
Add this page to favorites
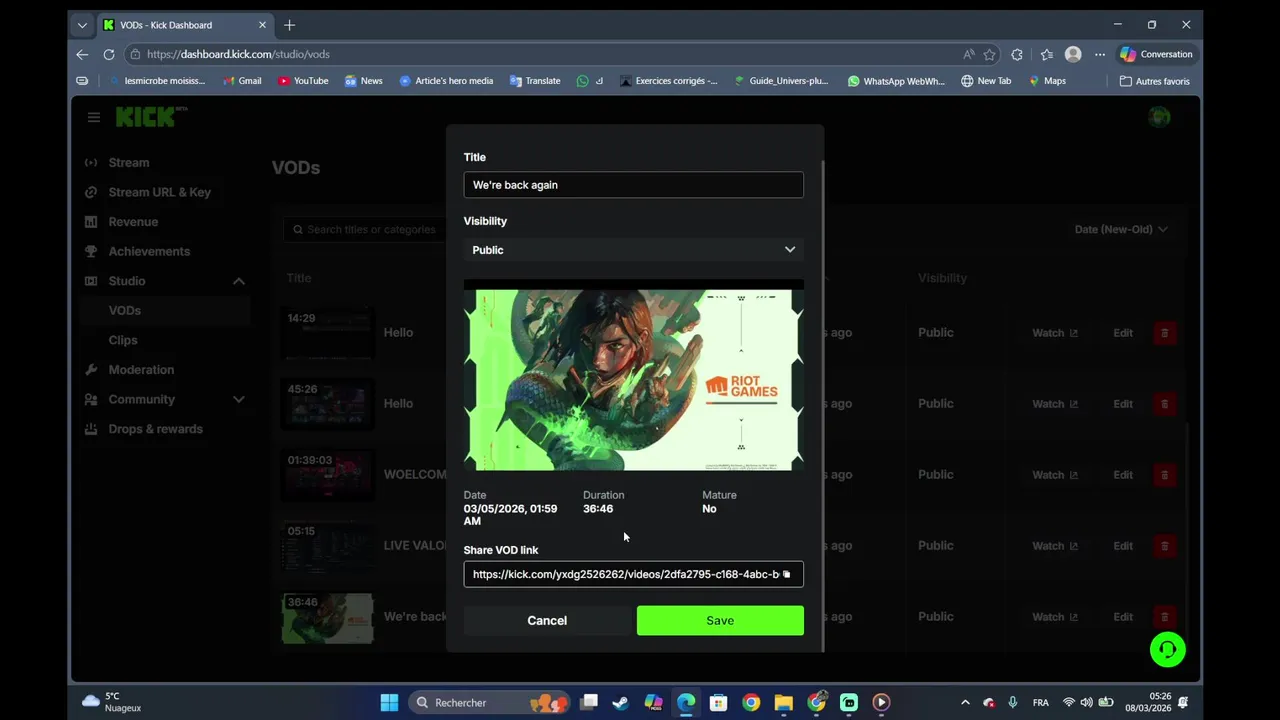(989, 54)
